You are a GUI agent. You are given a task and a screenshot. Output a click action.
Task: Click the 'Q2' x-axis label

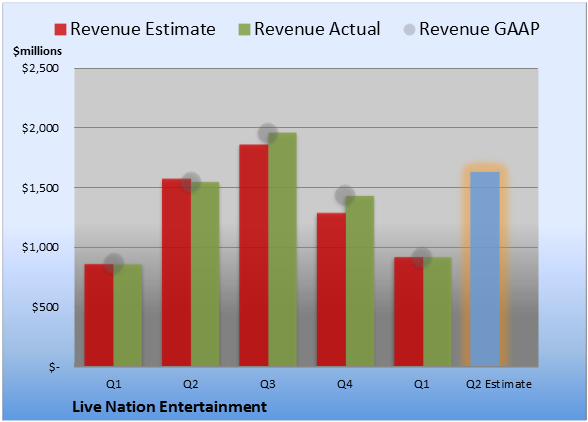click(190, 384)
